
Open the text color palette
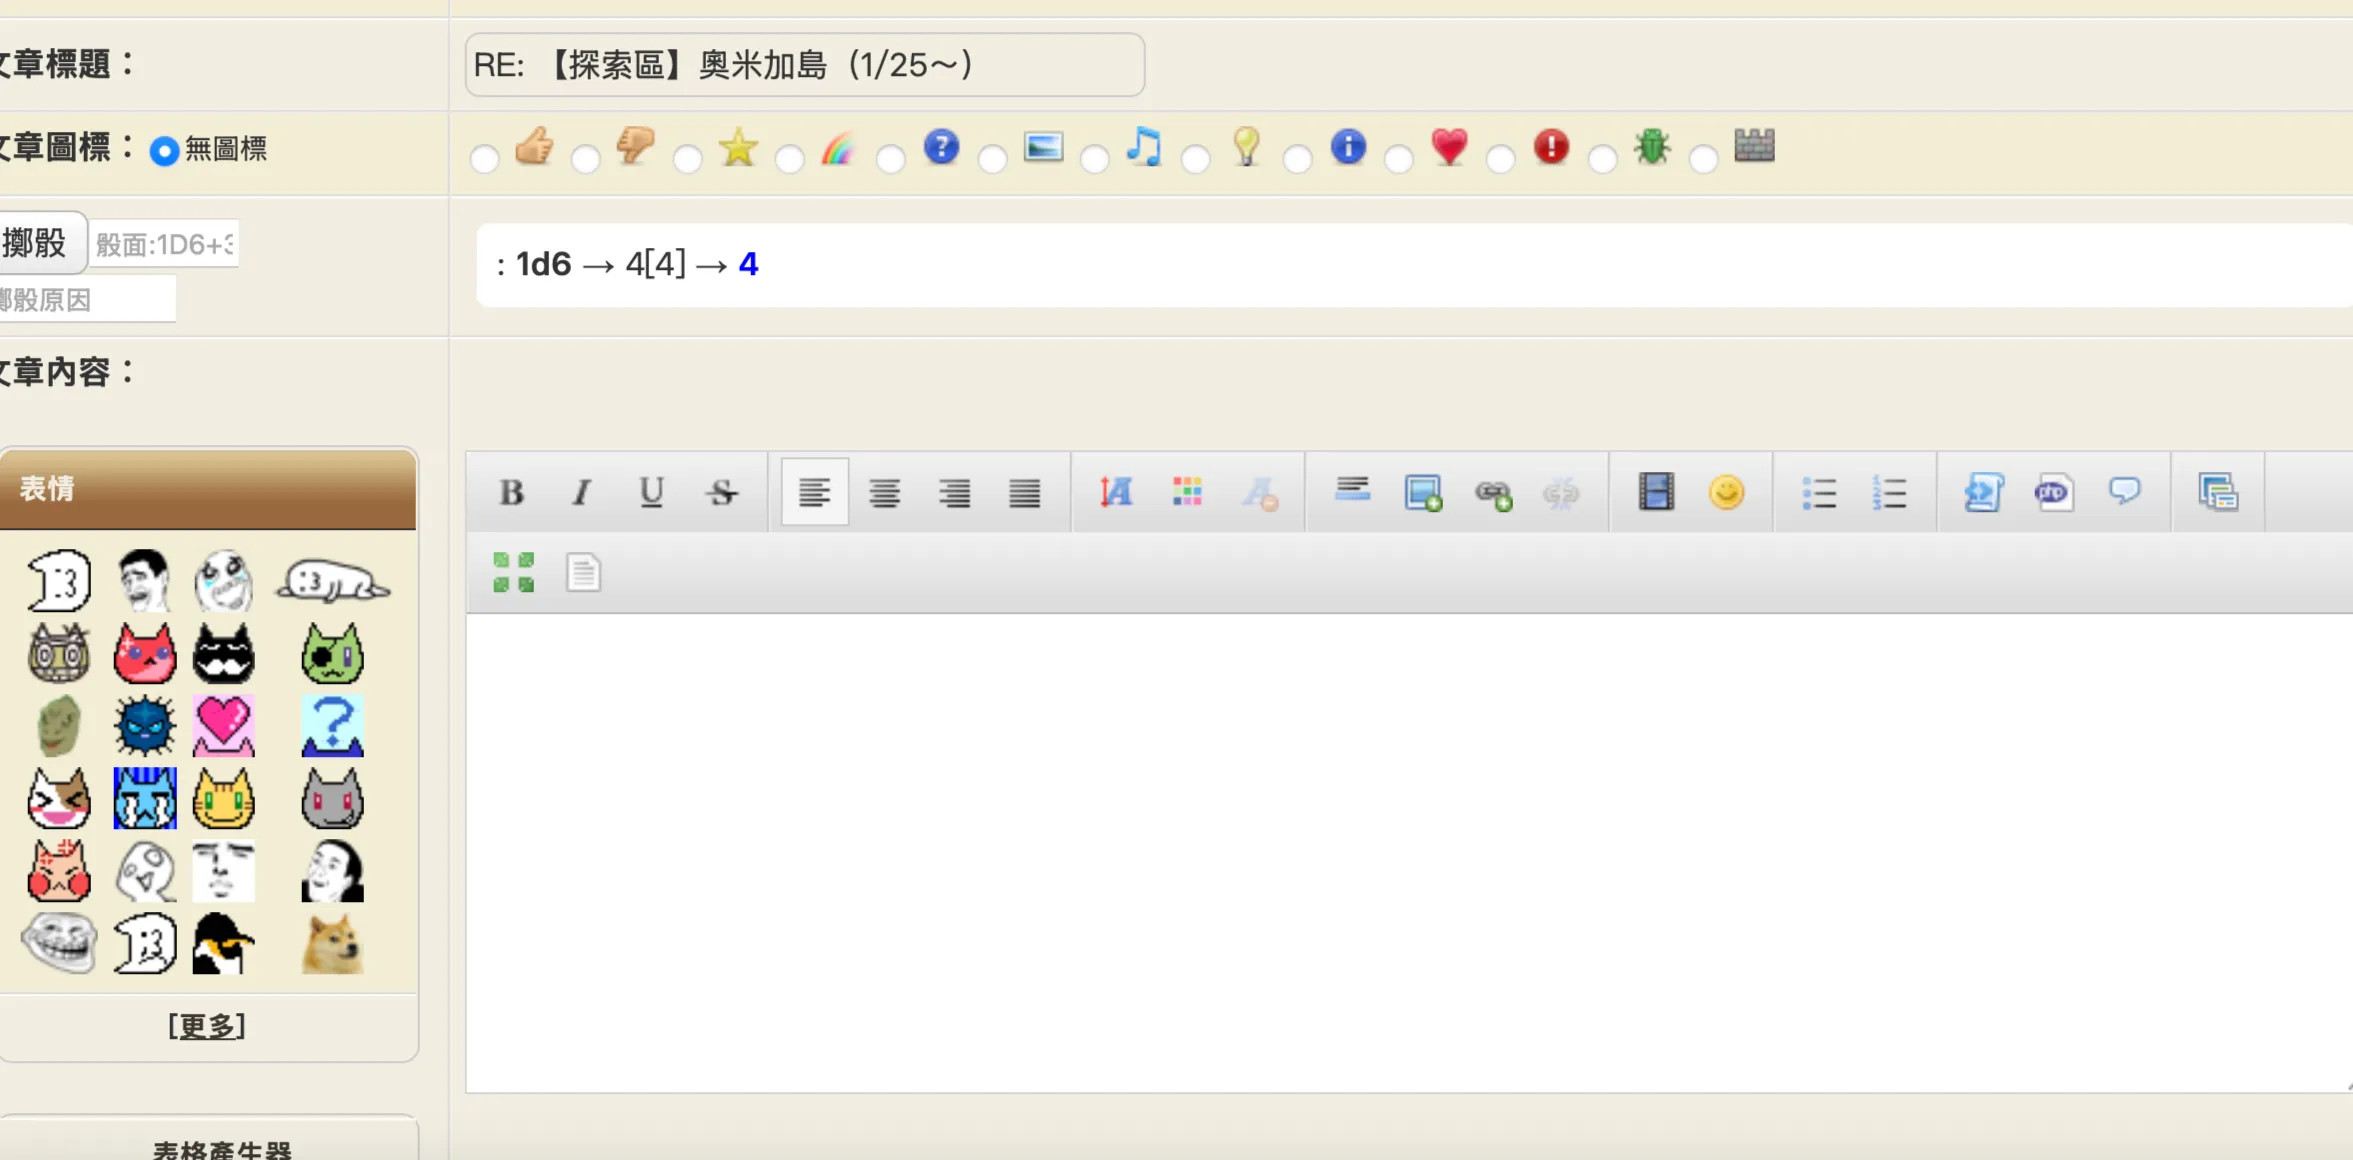(1187, 492)
